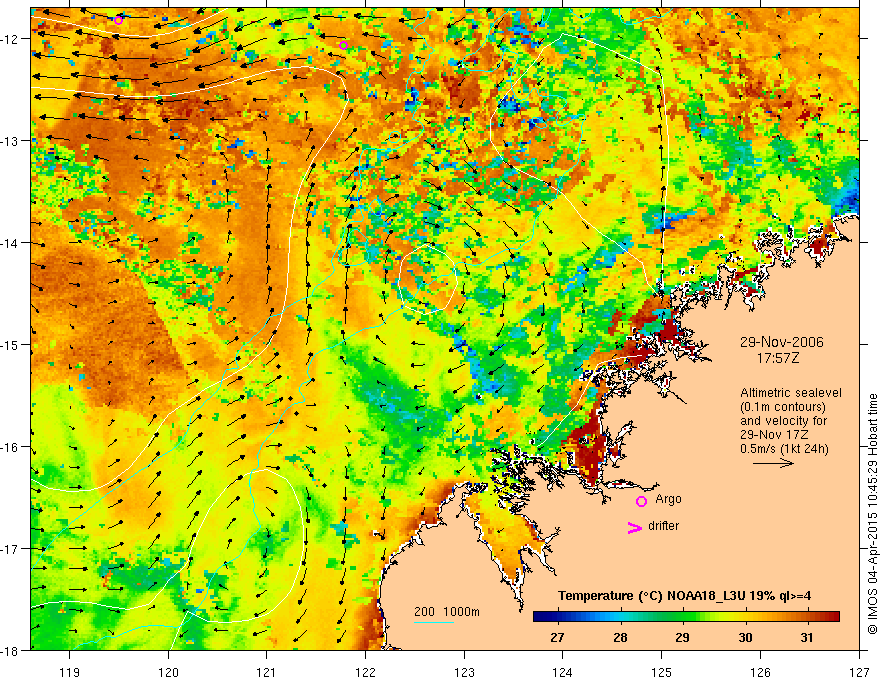Click the "0.5m/s (1kt 24h)" text
Image resolution: width=880 pixels, height=680 pixels.
click(x=784, y=449)
